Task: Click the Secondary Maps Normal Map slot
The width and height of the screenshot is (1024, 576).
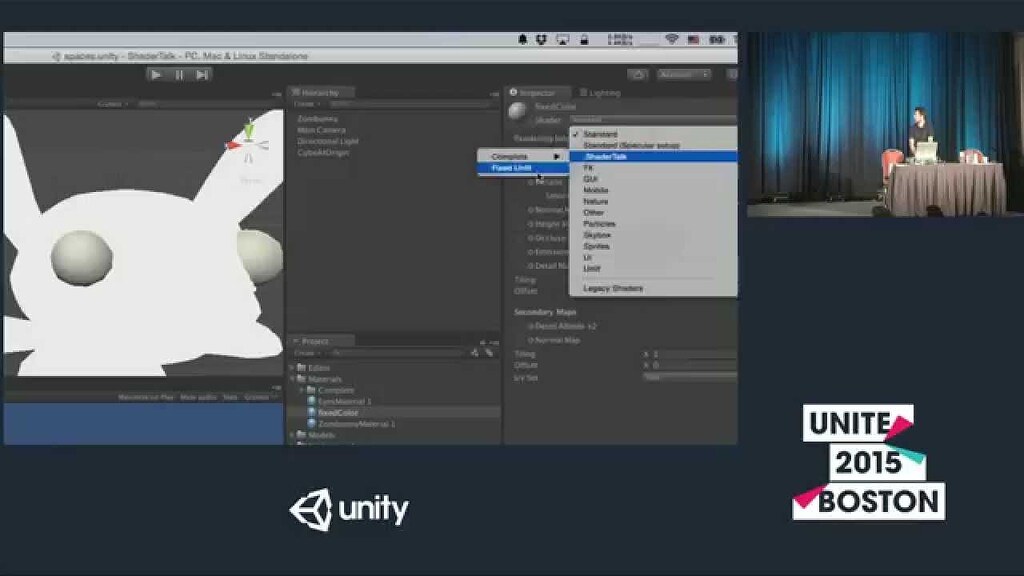Action: [554, 340]
